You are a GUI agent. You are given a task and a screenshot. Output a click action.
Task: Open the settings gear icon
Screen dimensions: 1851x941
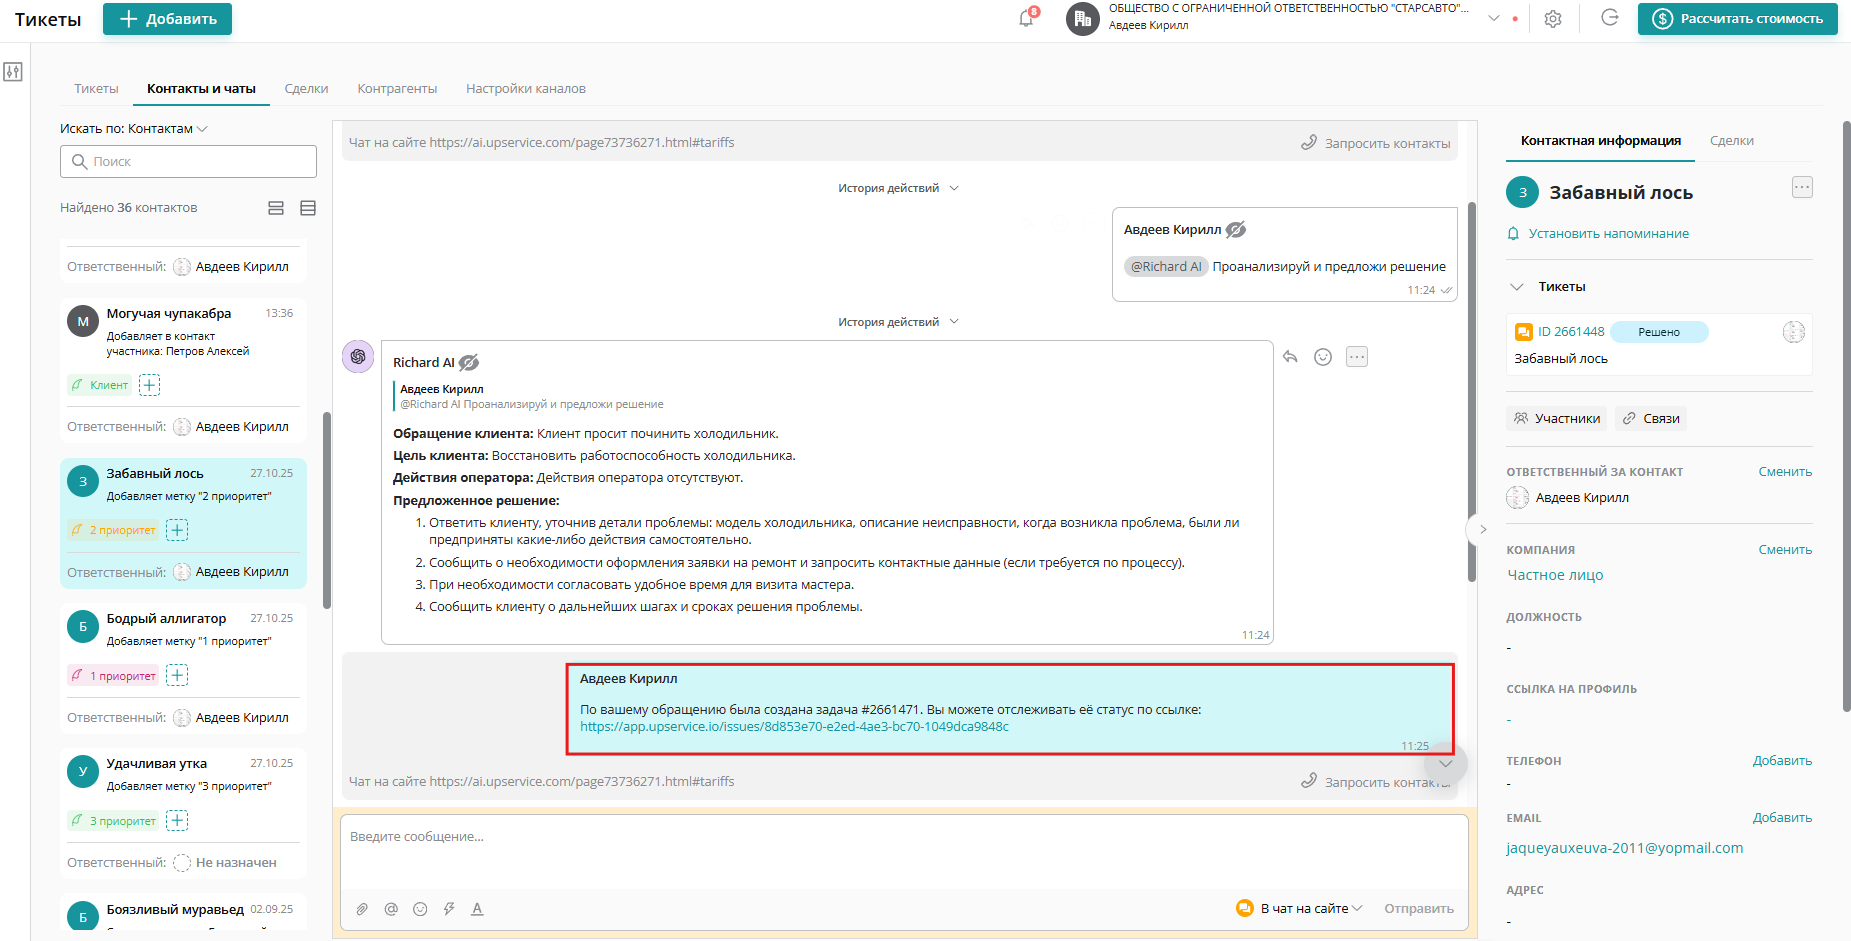pos(1553,19)
